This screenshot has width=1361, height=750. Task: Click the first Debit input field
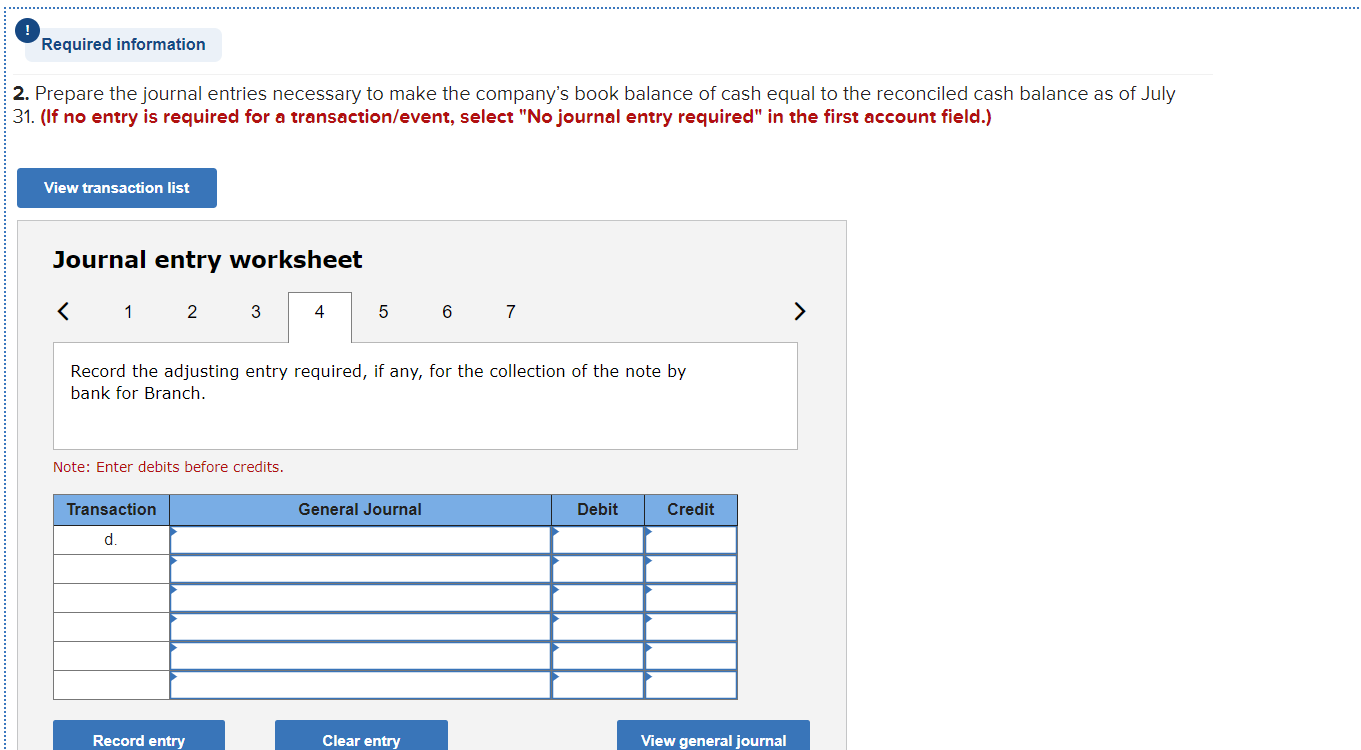point(597,539)
